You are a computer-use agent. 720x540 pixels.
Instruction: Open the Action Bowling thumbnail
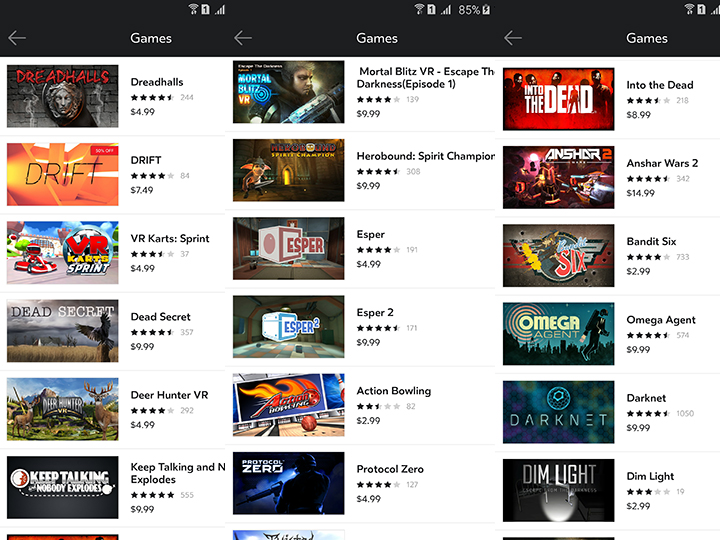(x=288, y=405)
